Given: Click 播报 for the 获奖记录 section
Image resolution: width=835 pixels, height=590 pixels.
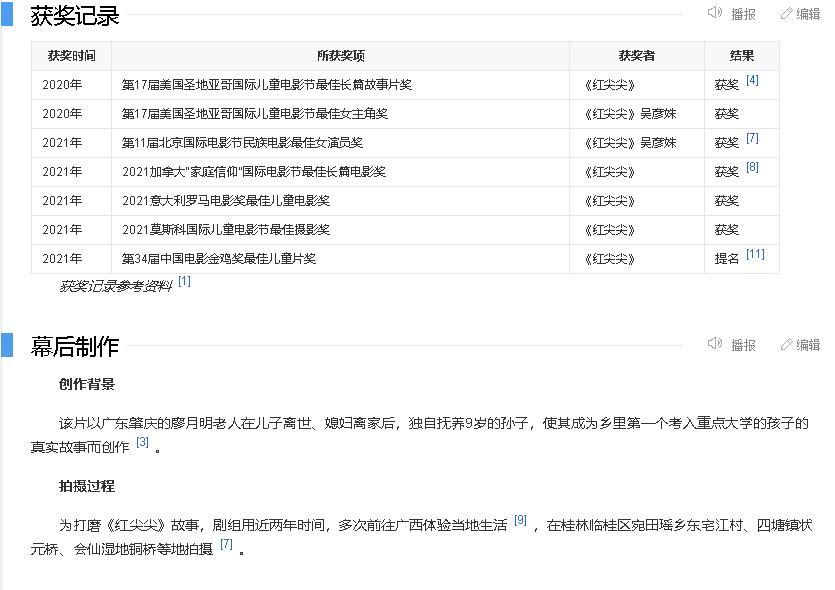Looking at the screenshot, I should [743, 14].
